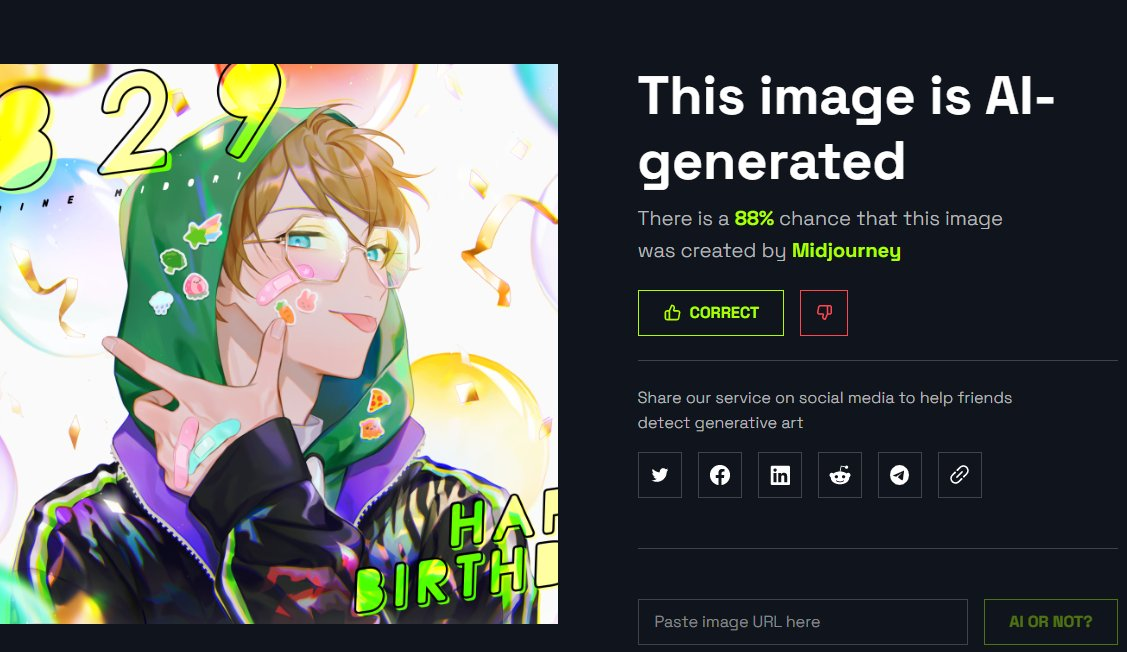The height and width of the screenshot is (652, 1127).
Task: Share the result on Twitter
Action: 660,475
